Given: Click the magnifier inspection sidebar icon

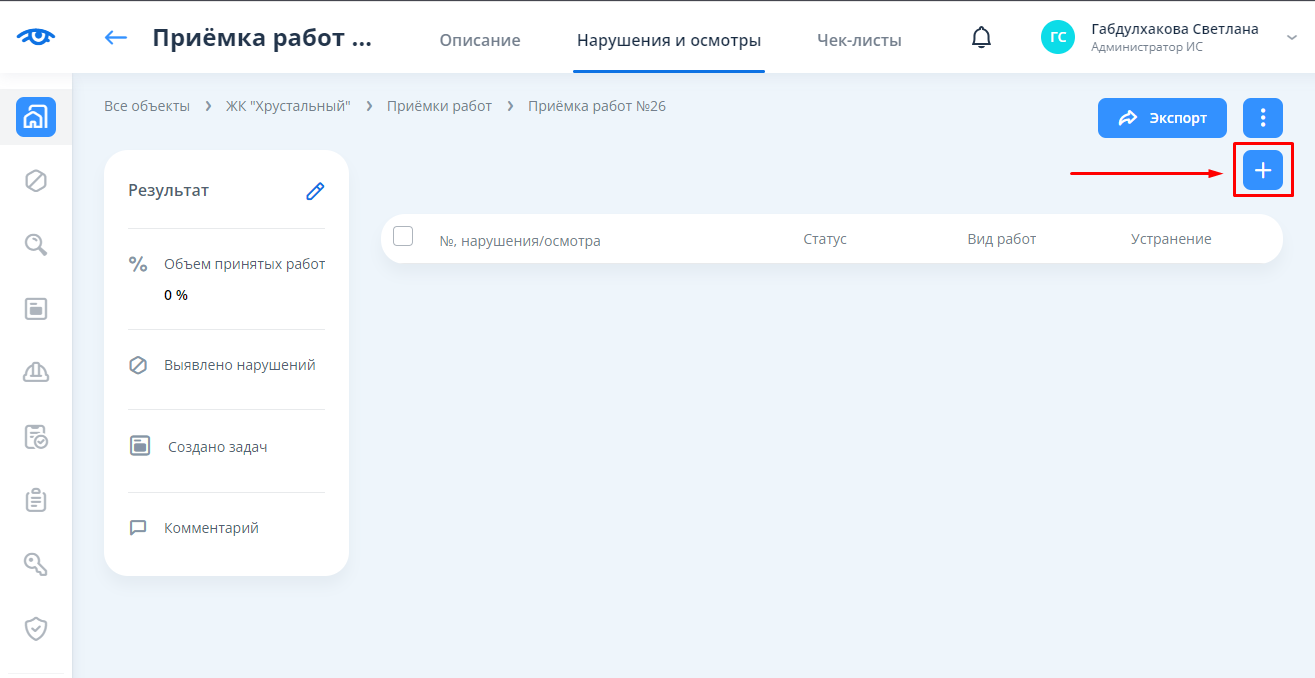Looking at the screenshot, I should tap(36, 245).
